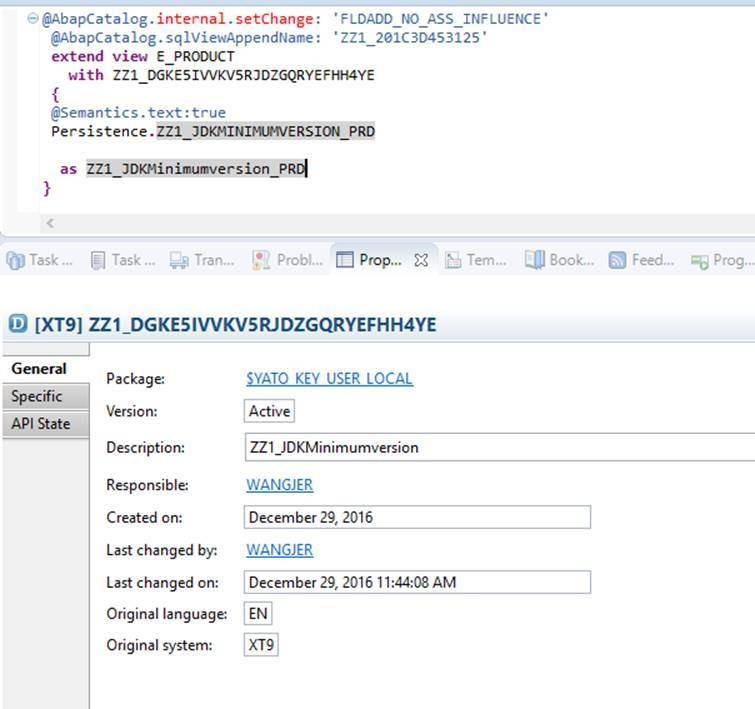Click the sqlViewAppendName value 'ZZ1_201C3D453125'
The image size is (755, 709).
(409, 38)
